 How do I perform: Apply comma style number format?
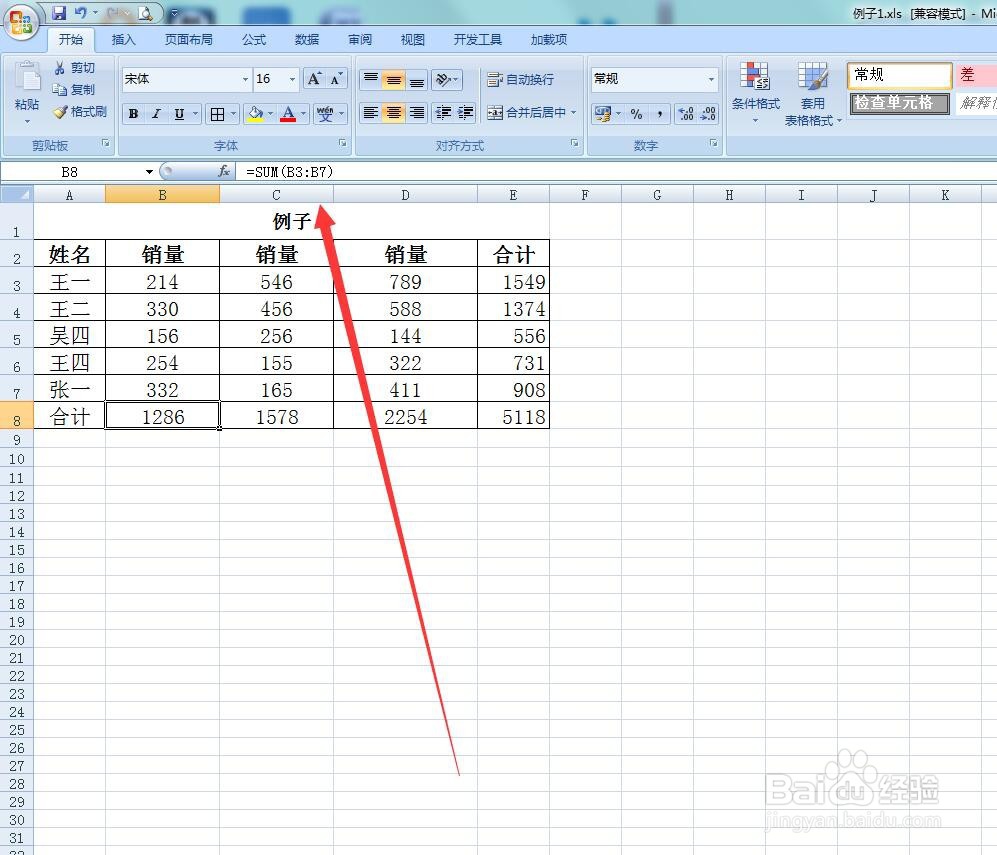point(660,114)
